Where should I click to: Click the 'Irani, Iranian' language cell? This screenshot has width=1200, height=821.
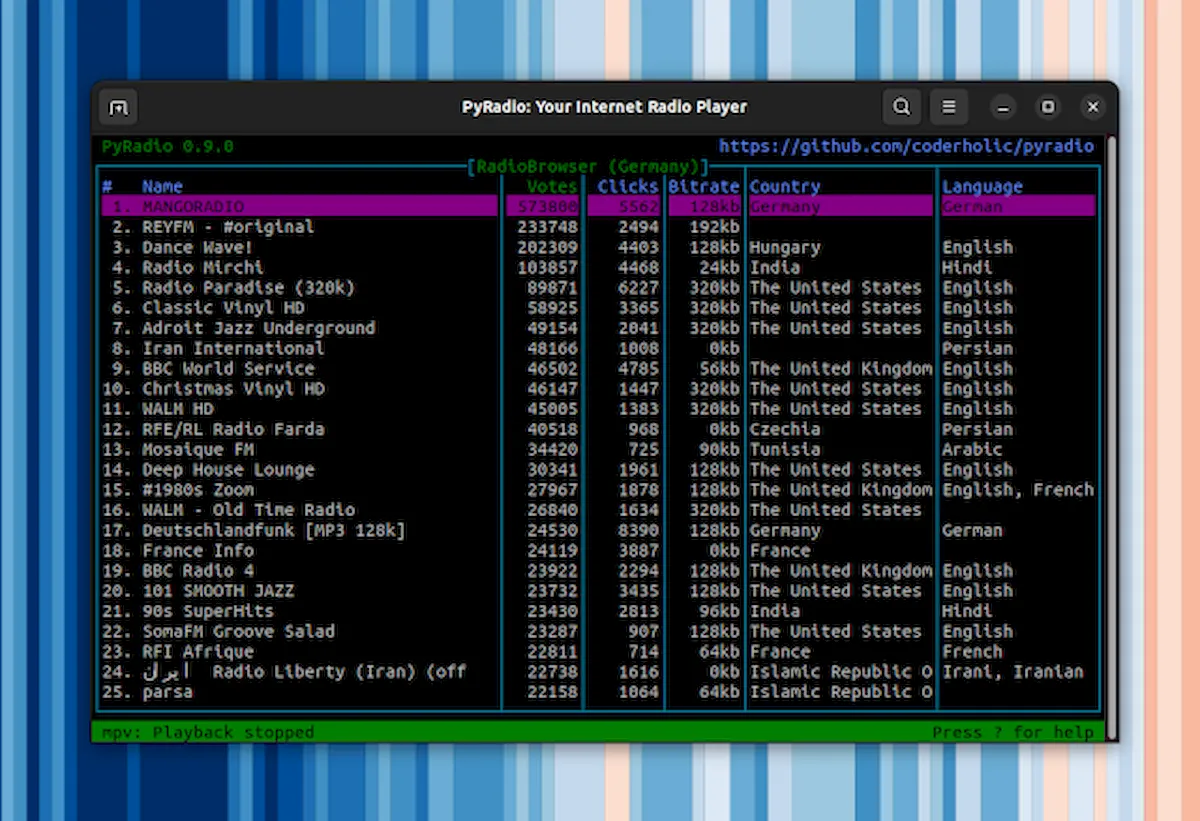tap(1013, 671)
